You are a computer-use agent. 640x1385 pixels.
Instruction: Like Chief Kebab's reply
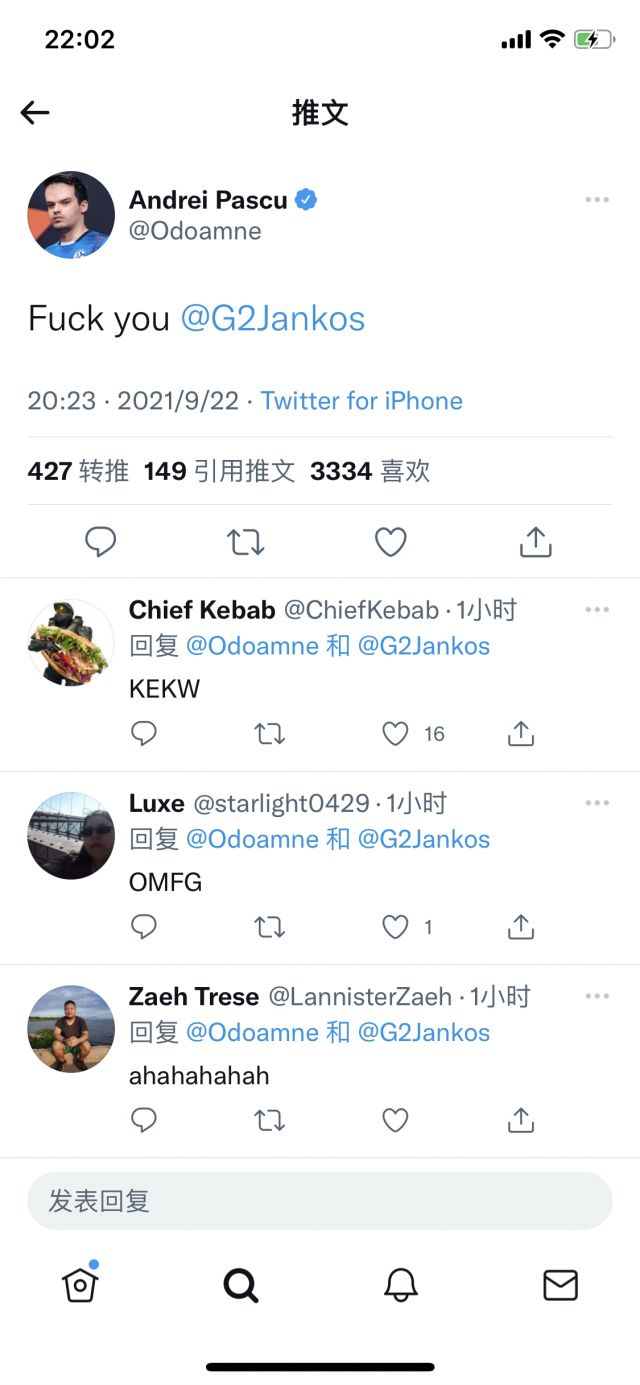tap(396, 734)
